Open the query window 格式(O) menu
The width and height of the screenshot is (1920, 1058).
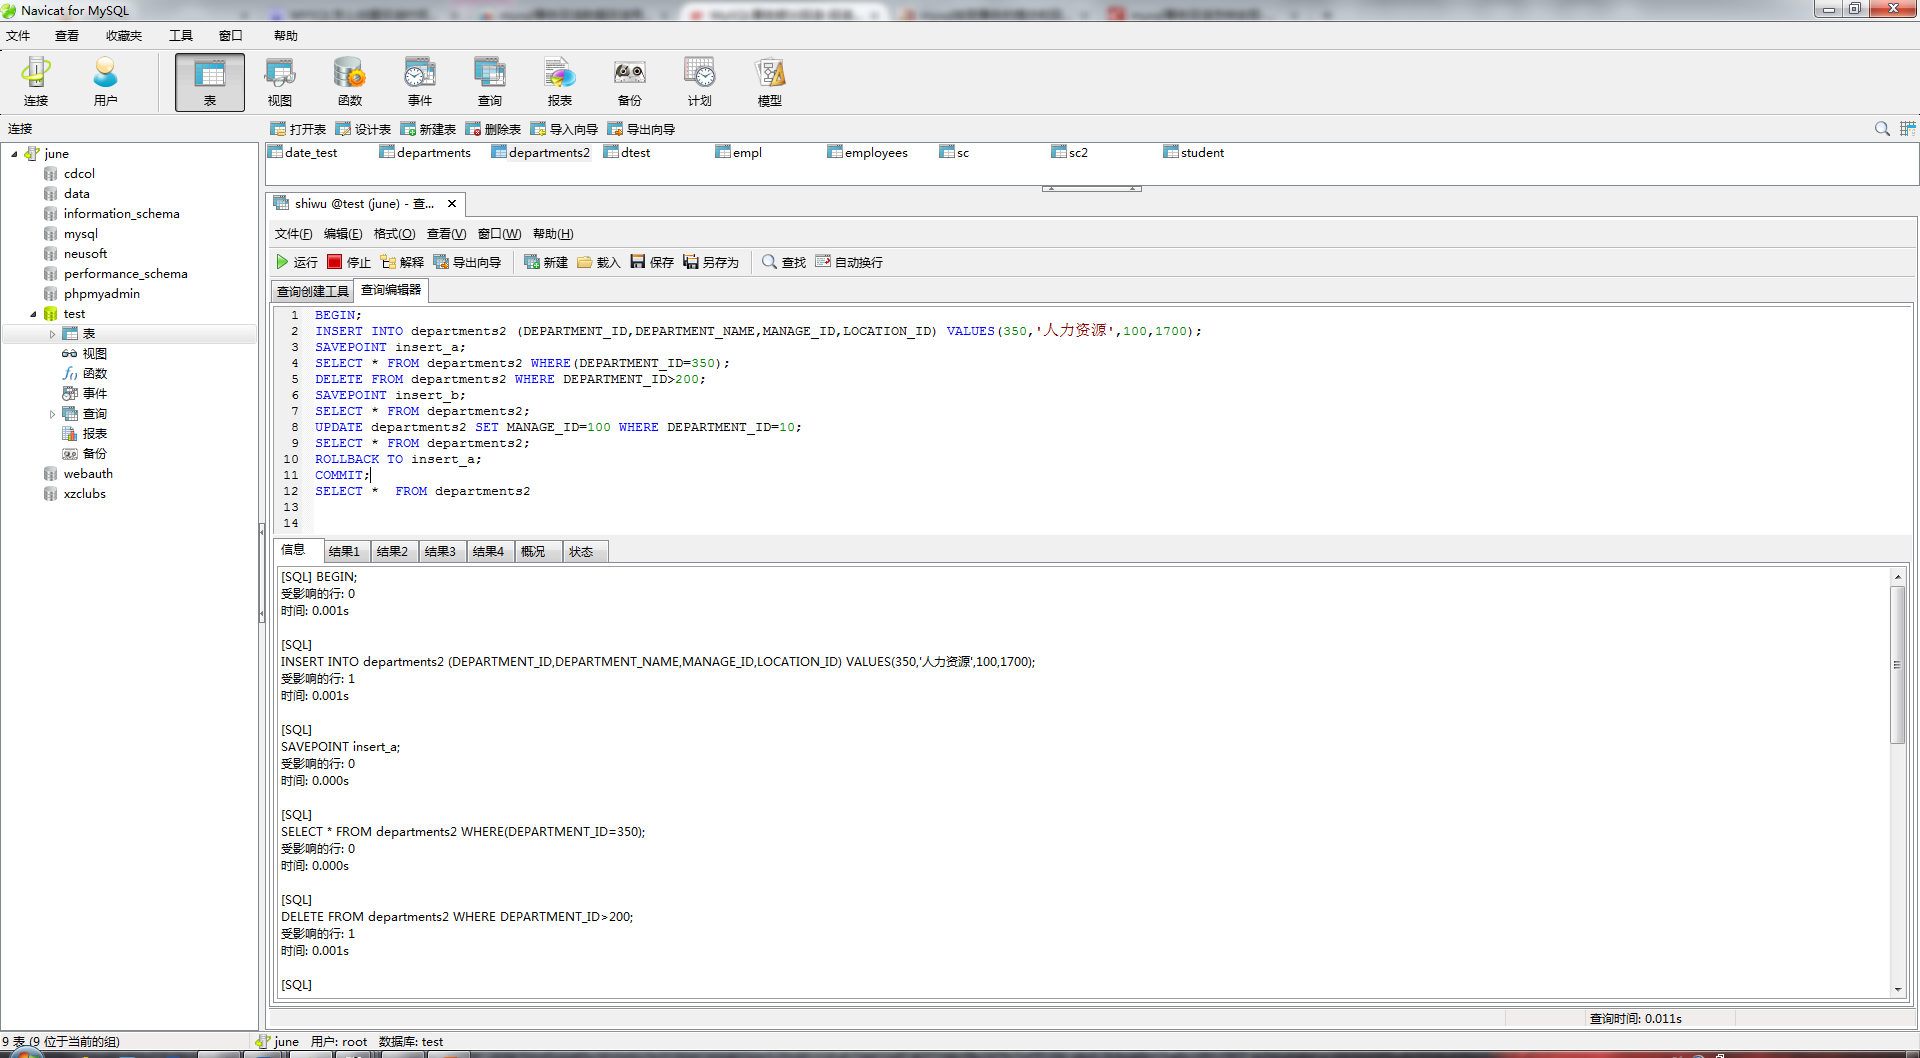point(394,234)
